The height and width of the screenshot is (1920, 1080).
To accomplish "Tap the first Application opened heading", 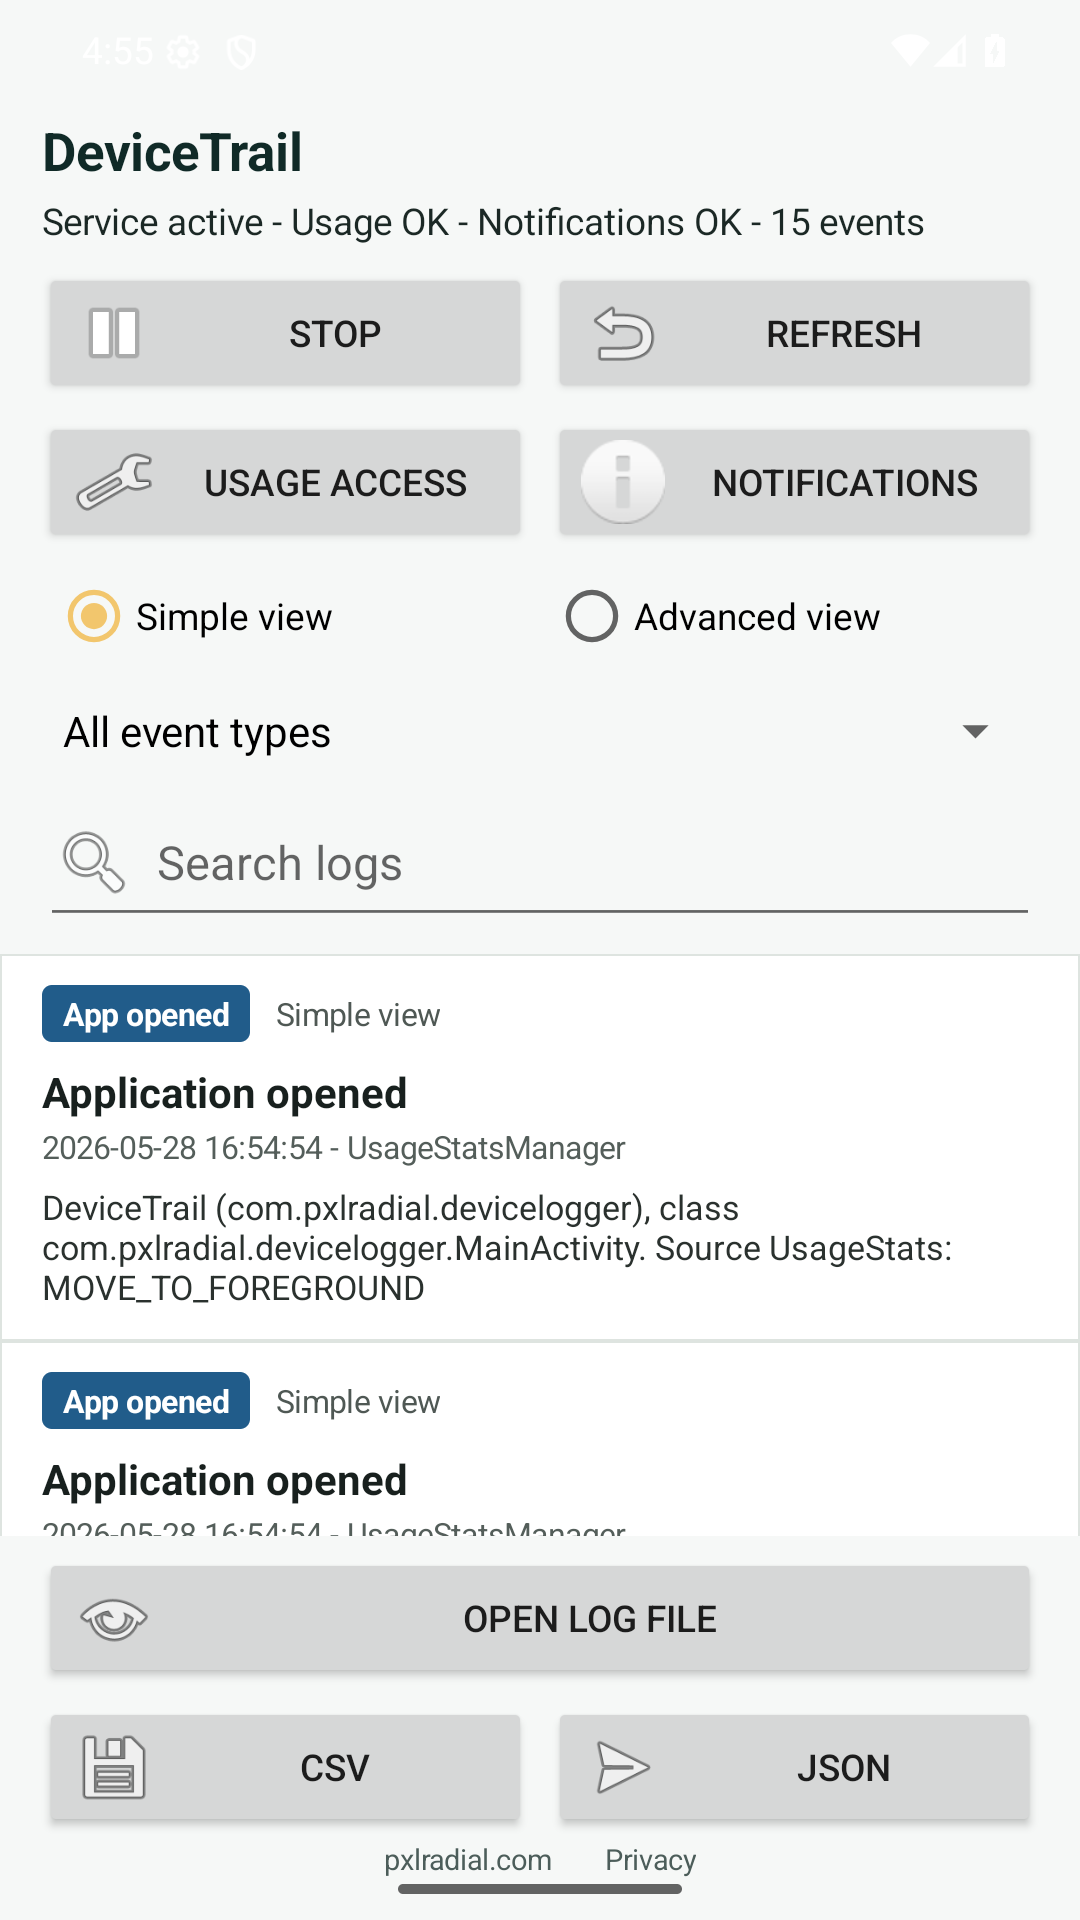I will [x=225, y=1094].
